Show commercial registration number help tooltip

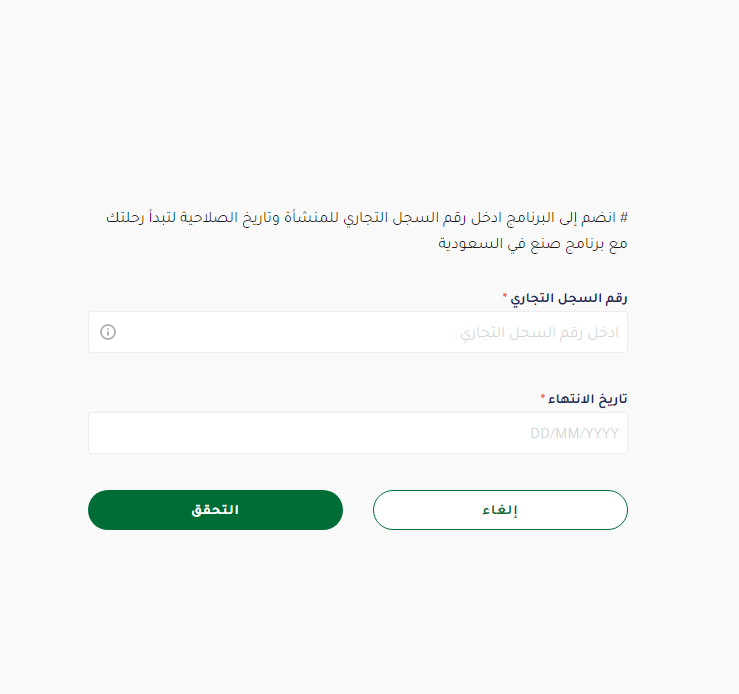tap(108, 332)
